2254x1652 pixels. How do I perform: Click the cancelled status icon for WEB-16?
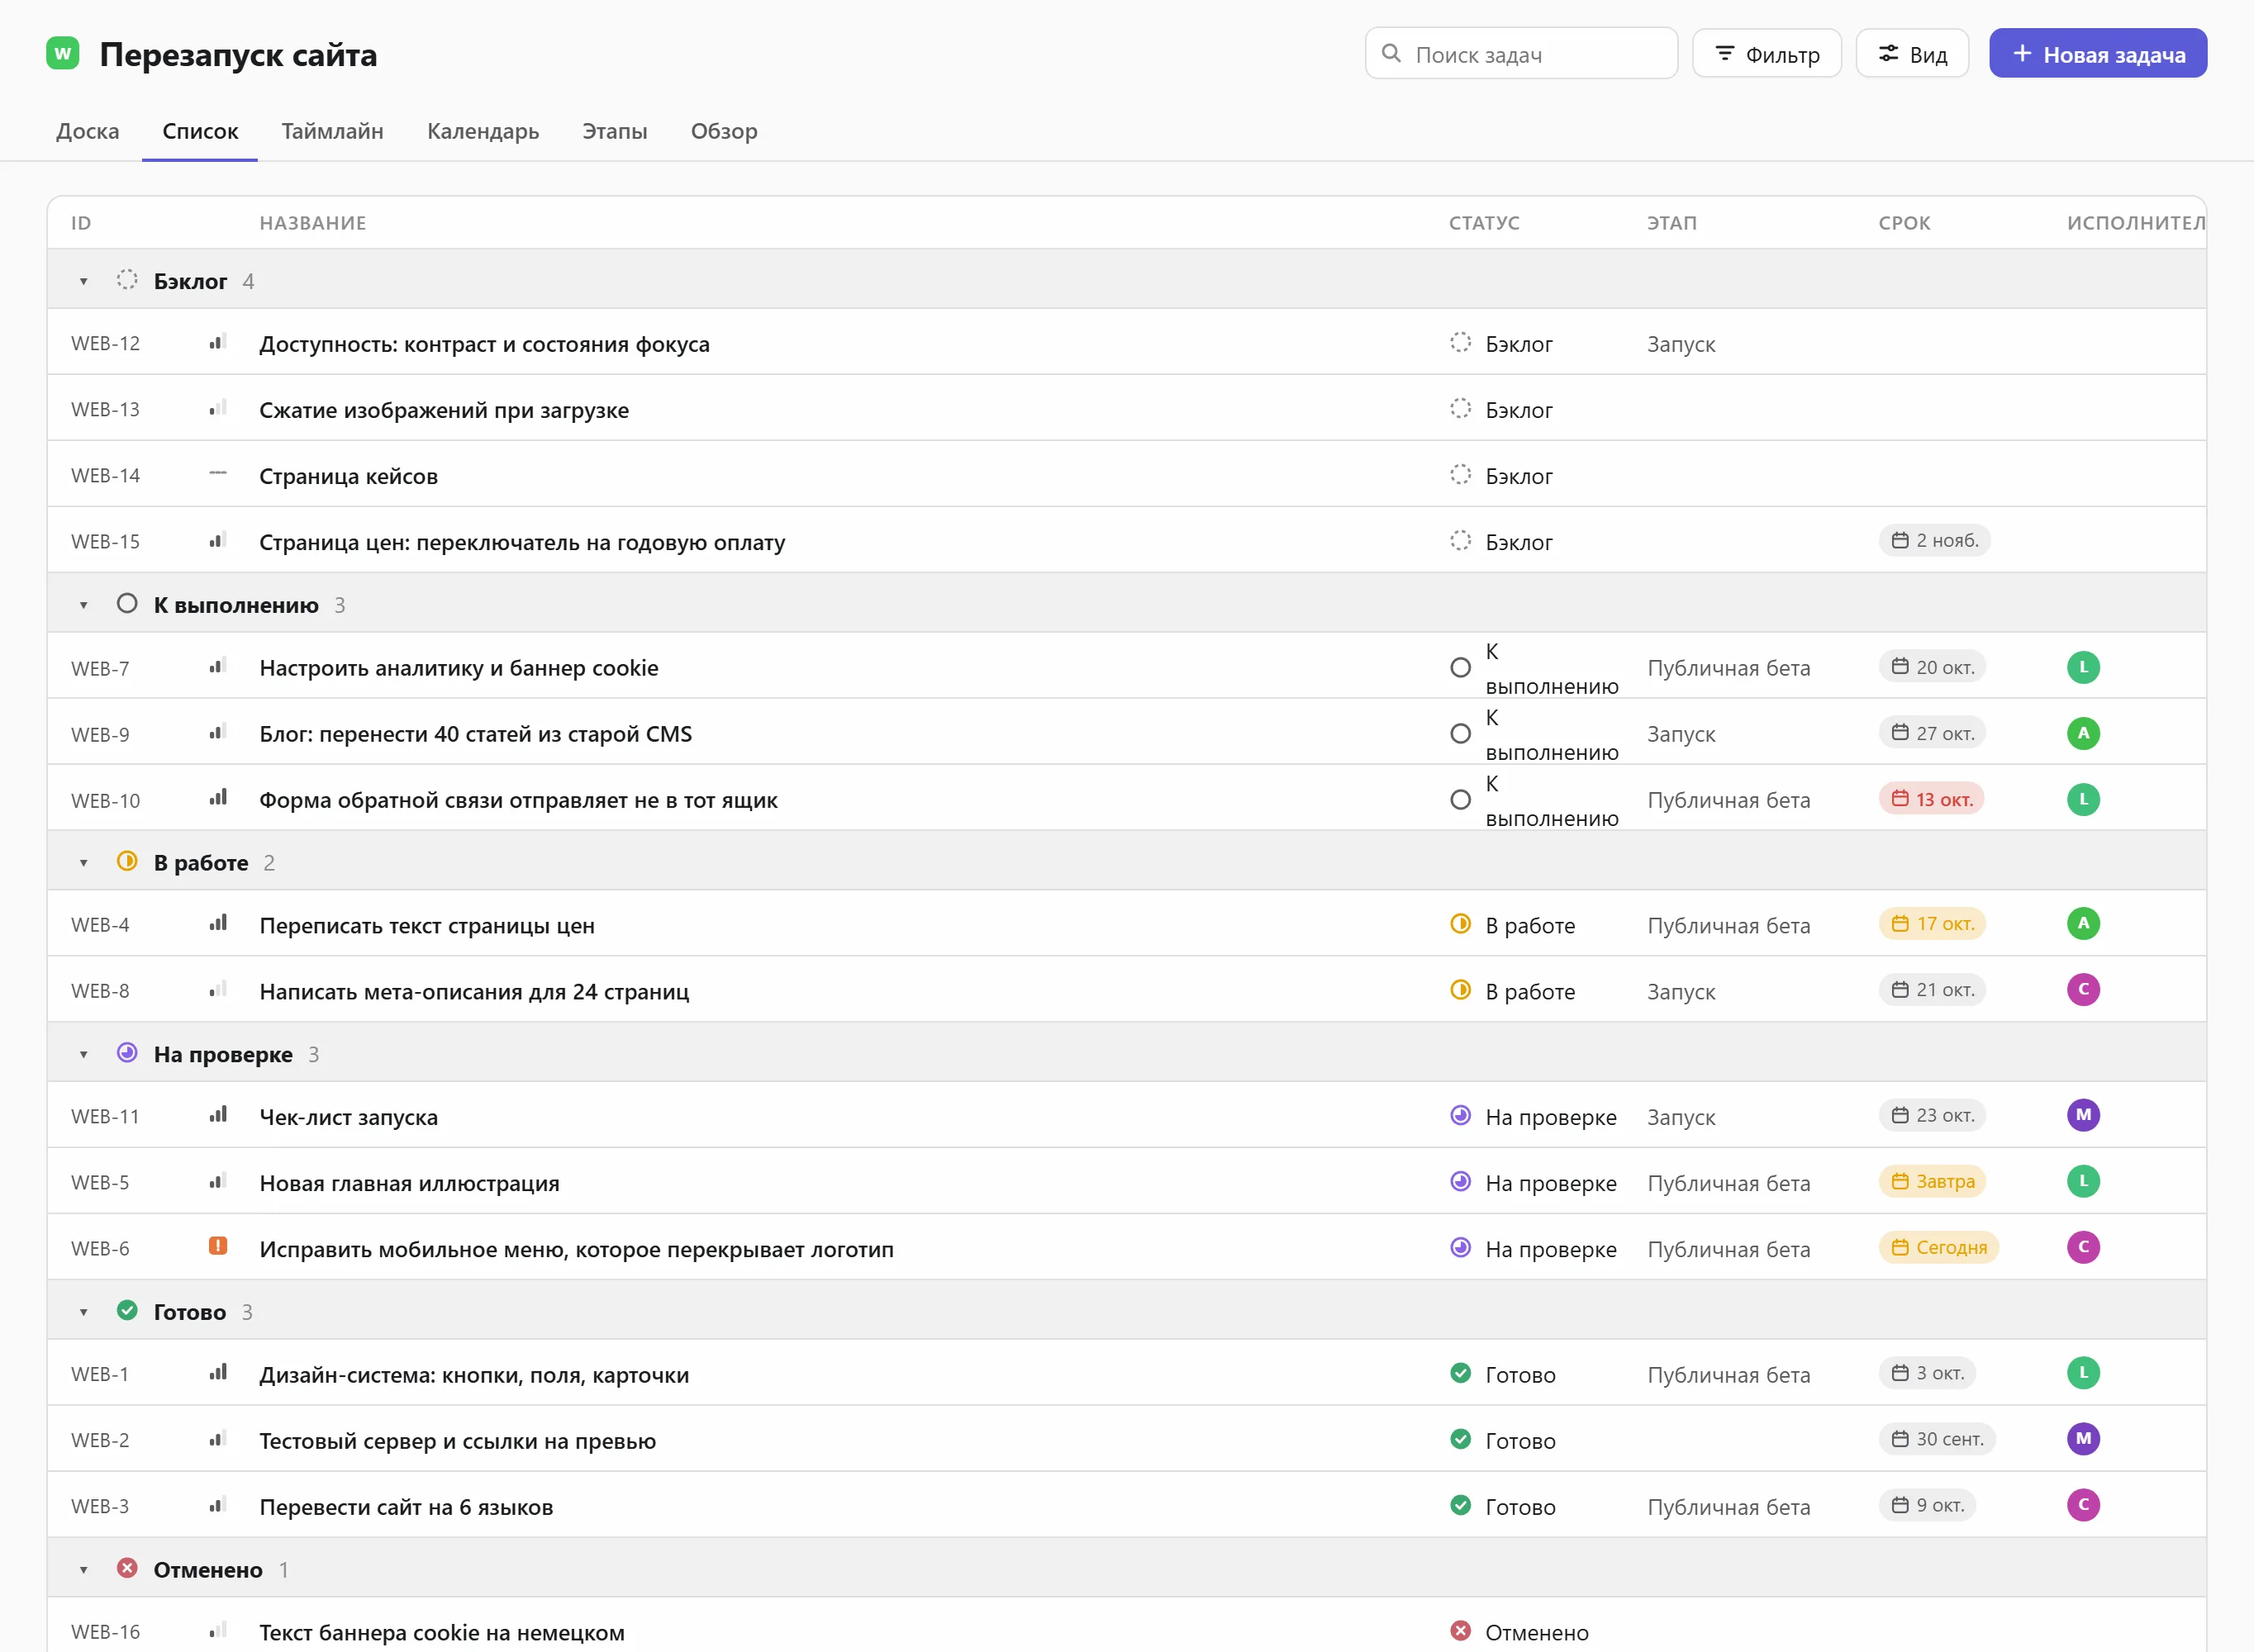(x=1460, y=1631)
